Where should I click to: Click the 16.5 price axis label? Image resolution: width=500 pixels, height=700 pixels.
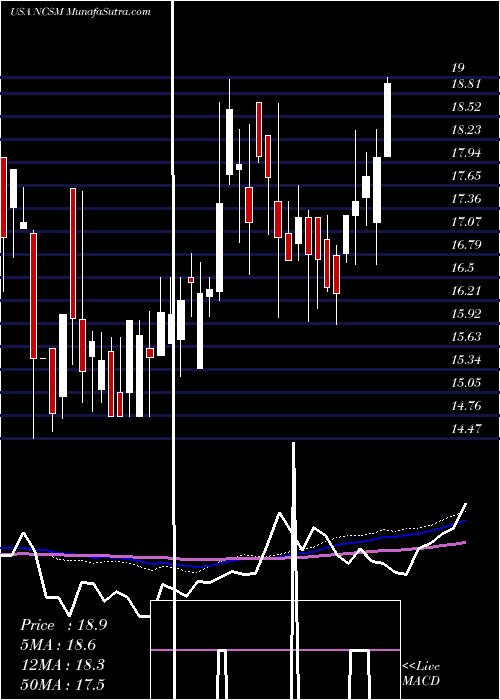tap(462, 267)
